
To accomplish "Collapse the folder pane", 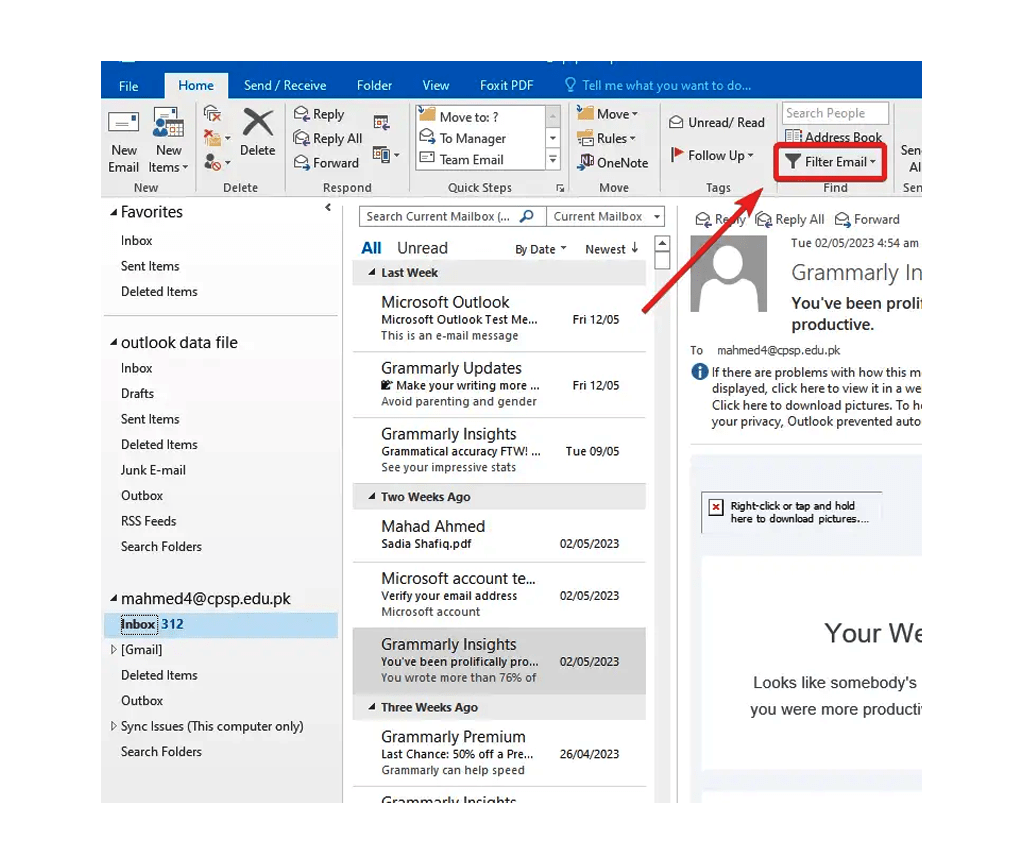I will coord(328,208).
